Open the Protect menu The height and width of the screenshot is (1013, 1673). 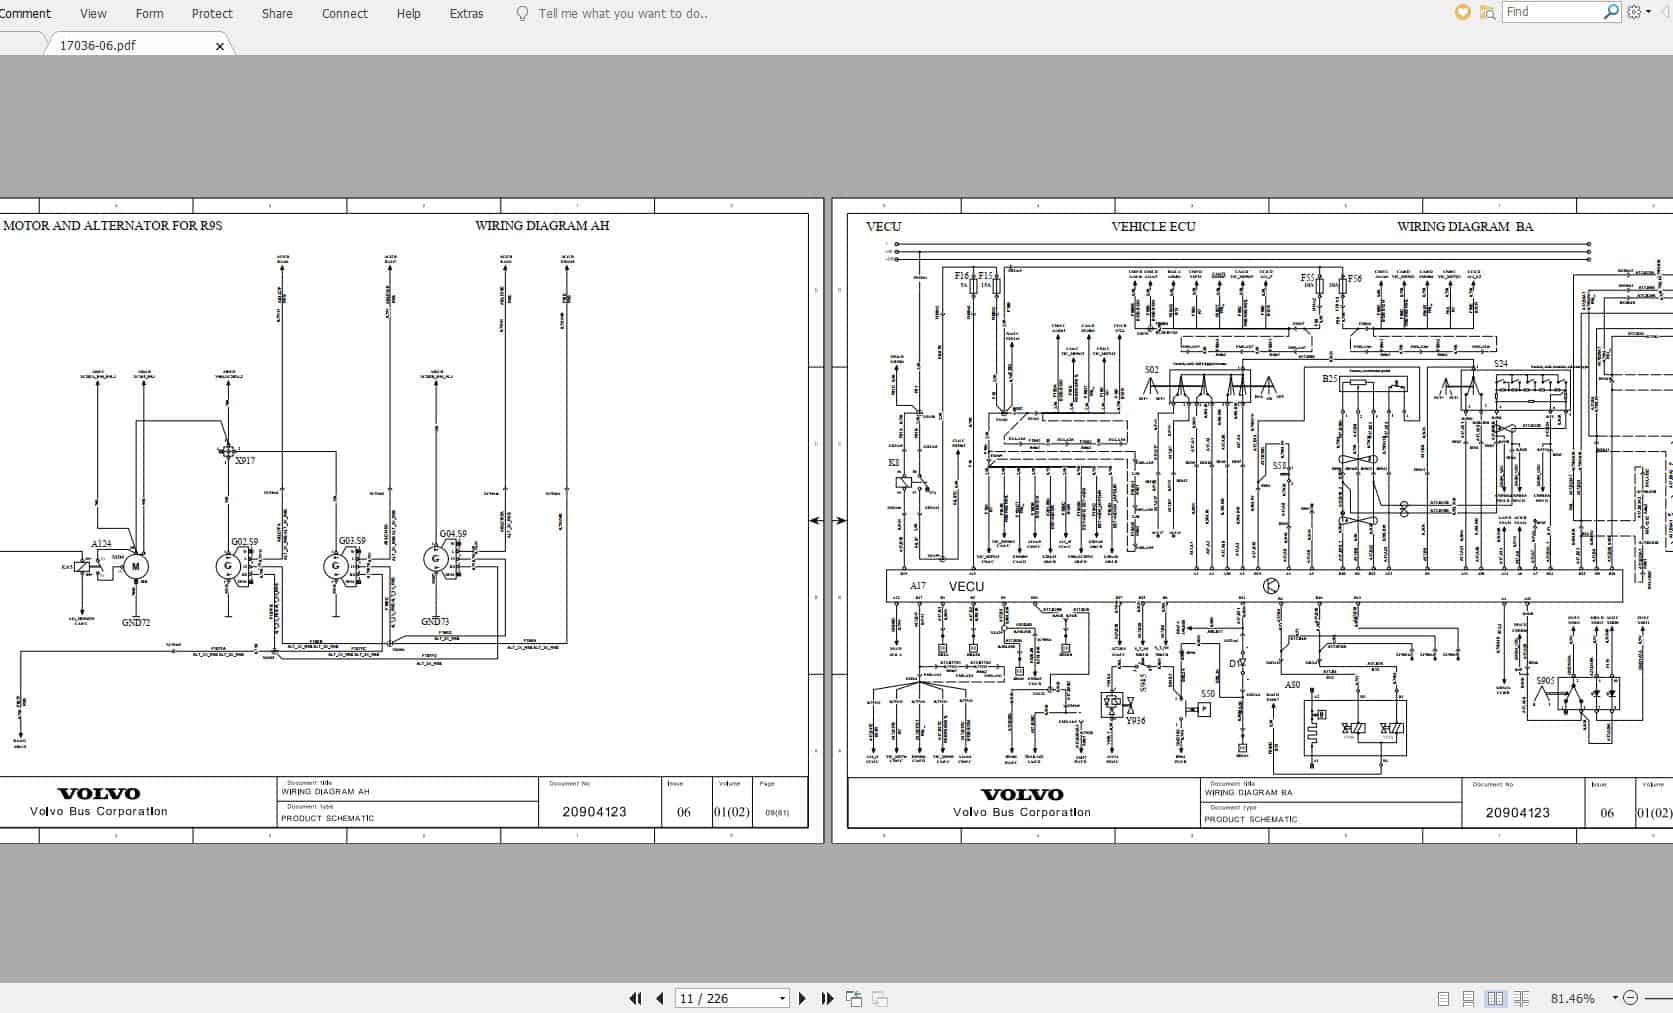pyautogui.click(x=211, y=13)
